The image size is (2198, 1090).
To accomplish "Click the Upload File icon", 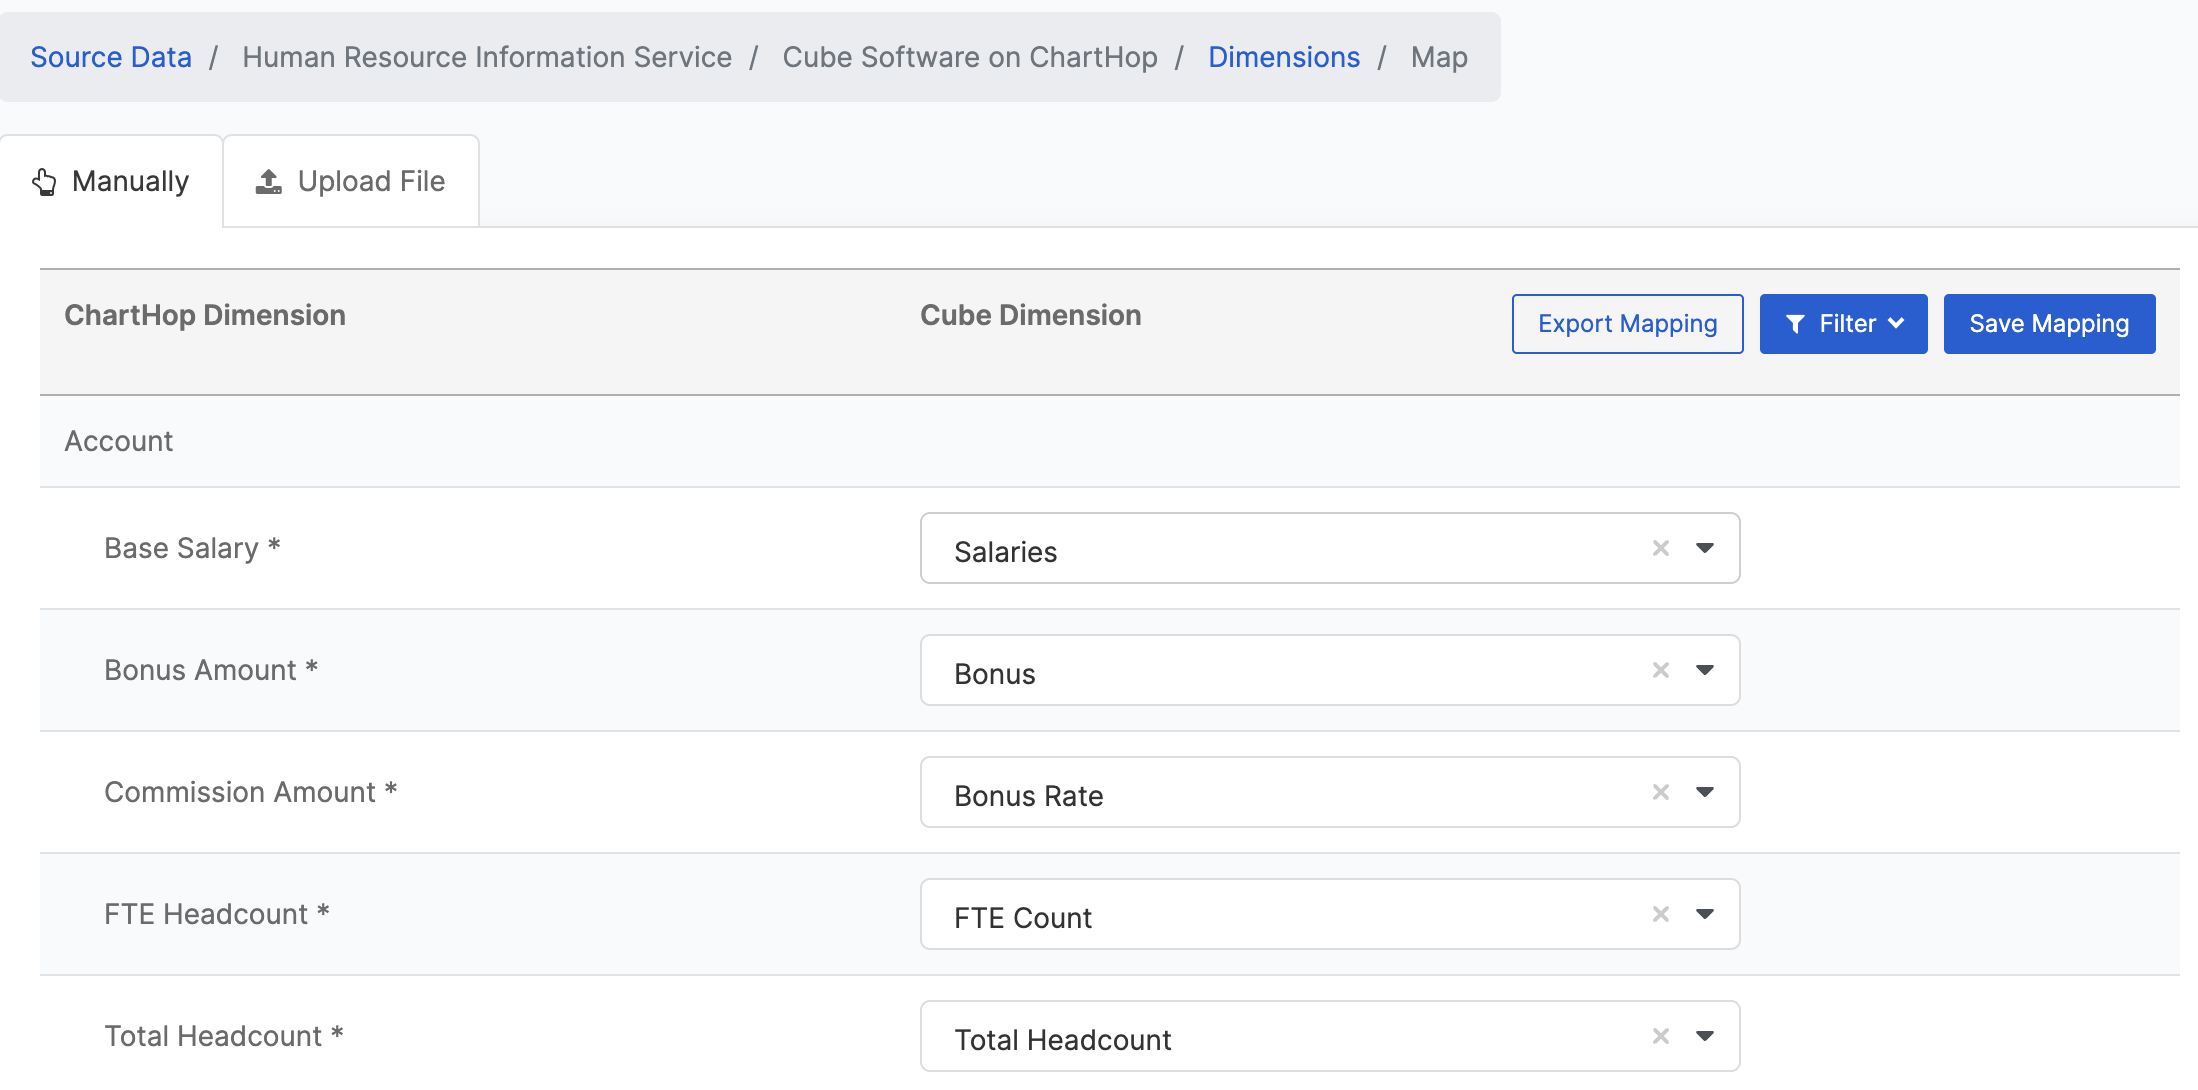I will coord(268,179).
